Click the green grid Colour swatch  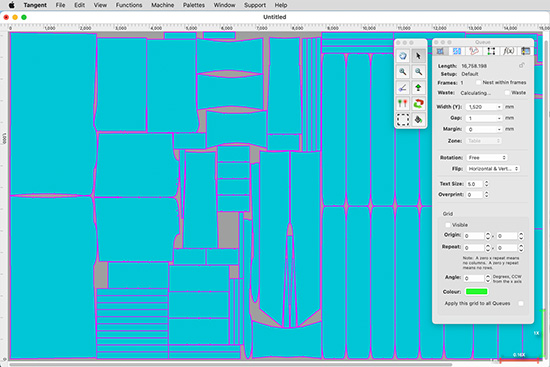tap(476, 292)
